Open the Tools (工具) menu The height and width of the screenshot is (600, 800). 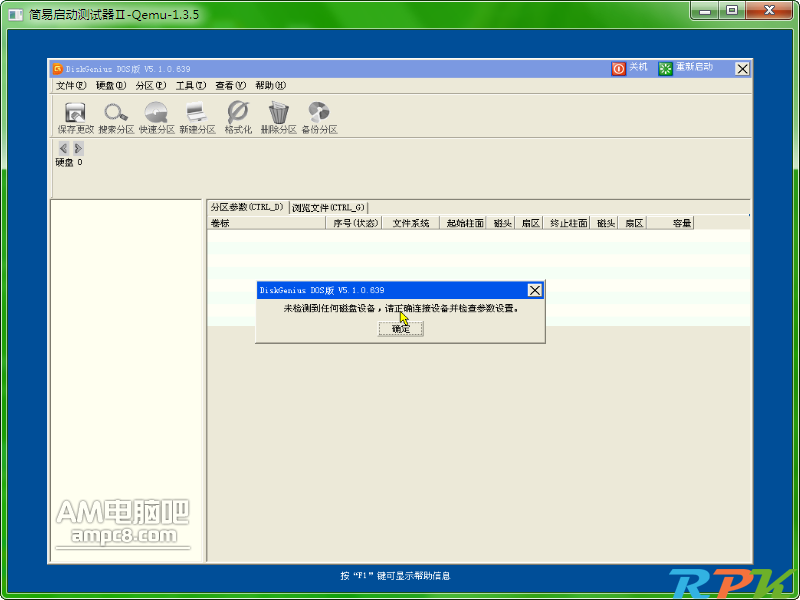click(190, 86)
